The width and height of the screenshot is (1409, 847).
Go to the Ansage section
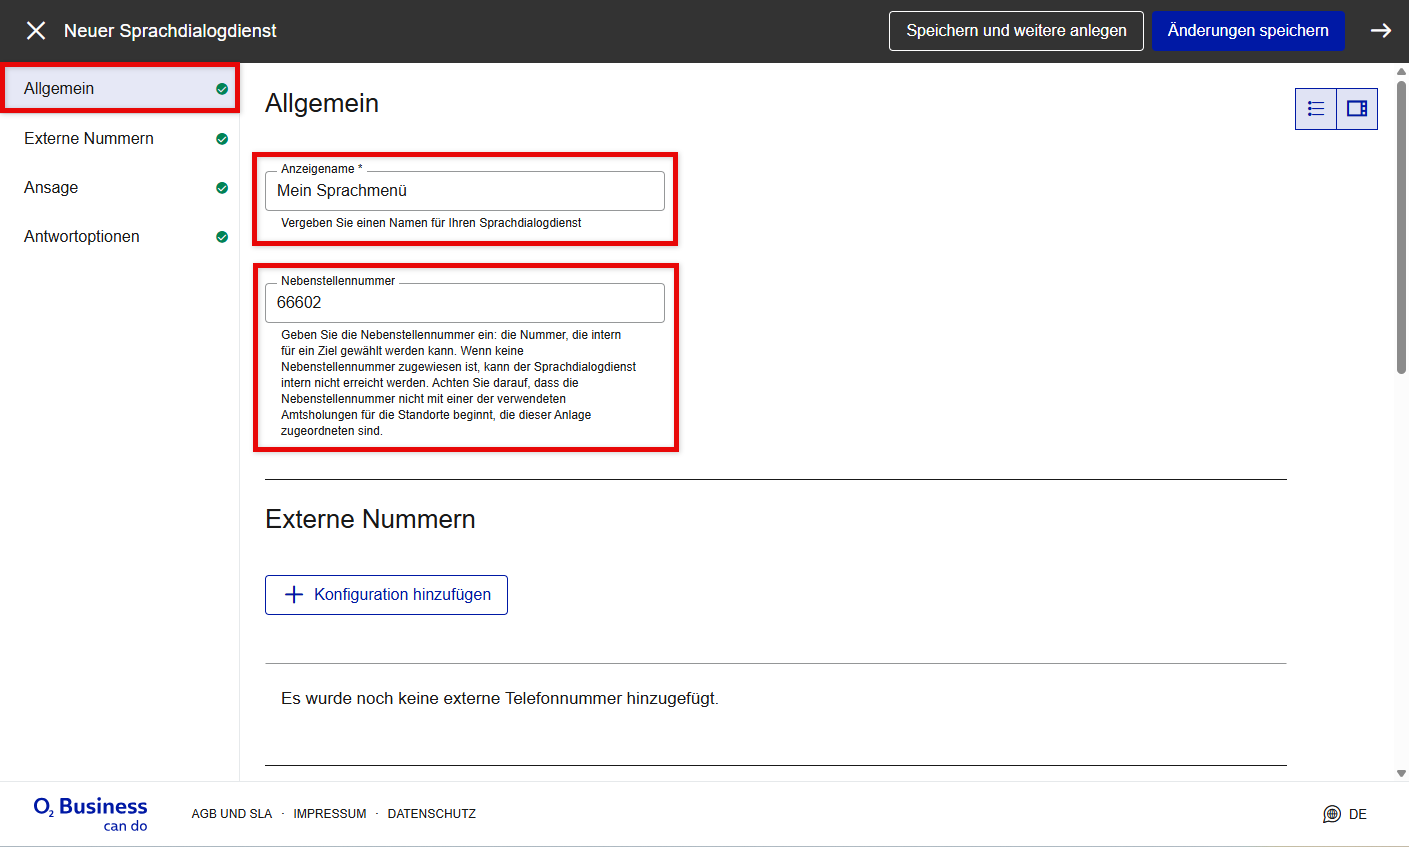51,188
